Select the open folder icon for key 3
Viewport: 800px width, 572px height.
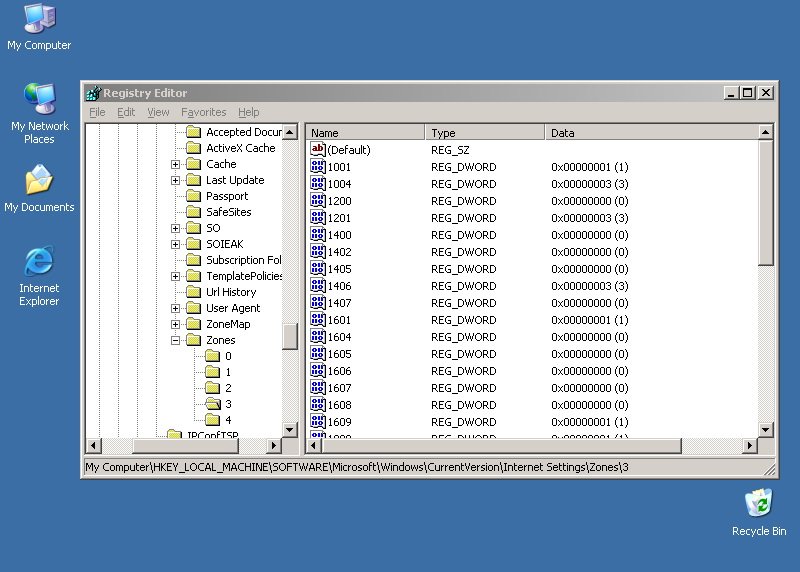point(213,404)
